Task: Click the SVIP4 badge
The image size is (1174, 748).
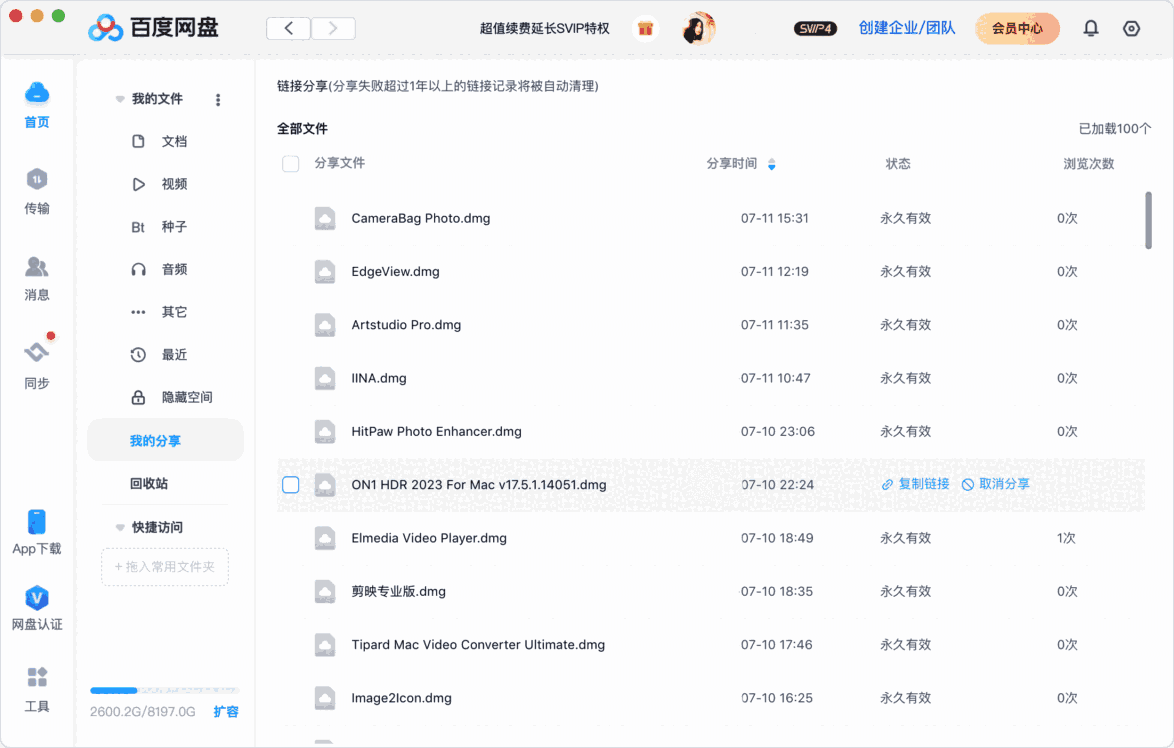Action: (x=815, y=28)
